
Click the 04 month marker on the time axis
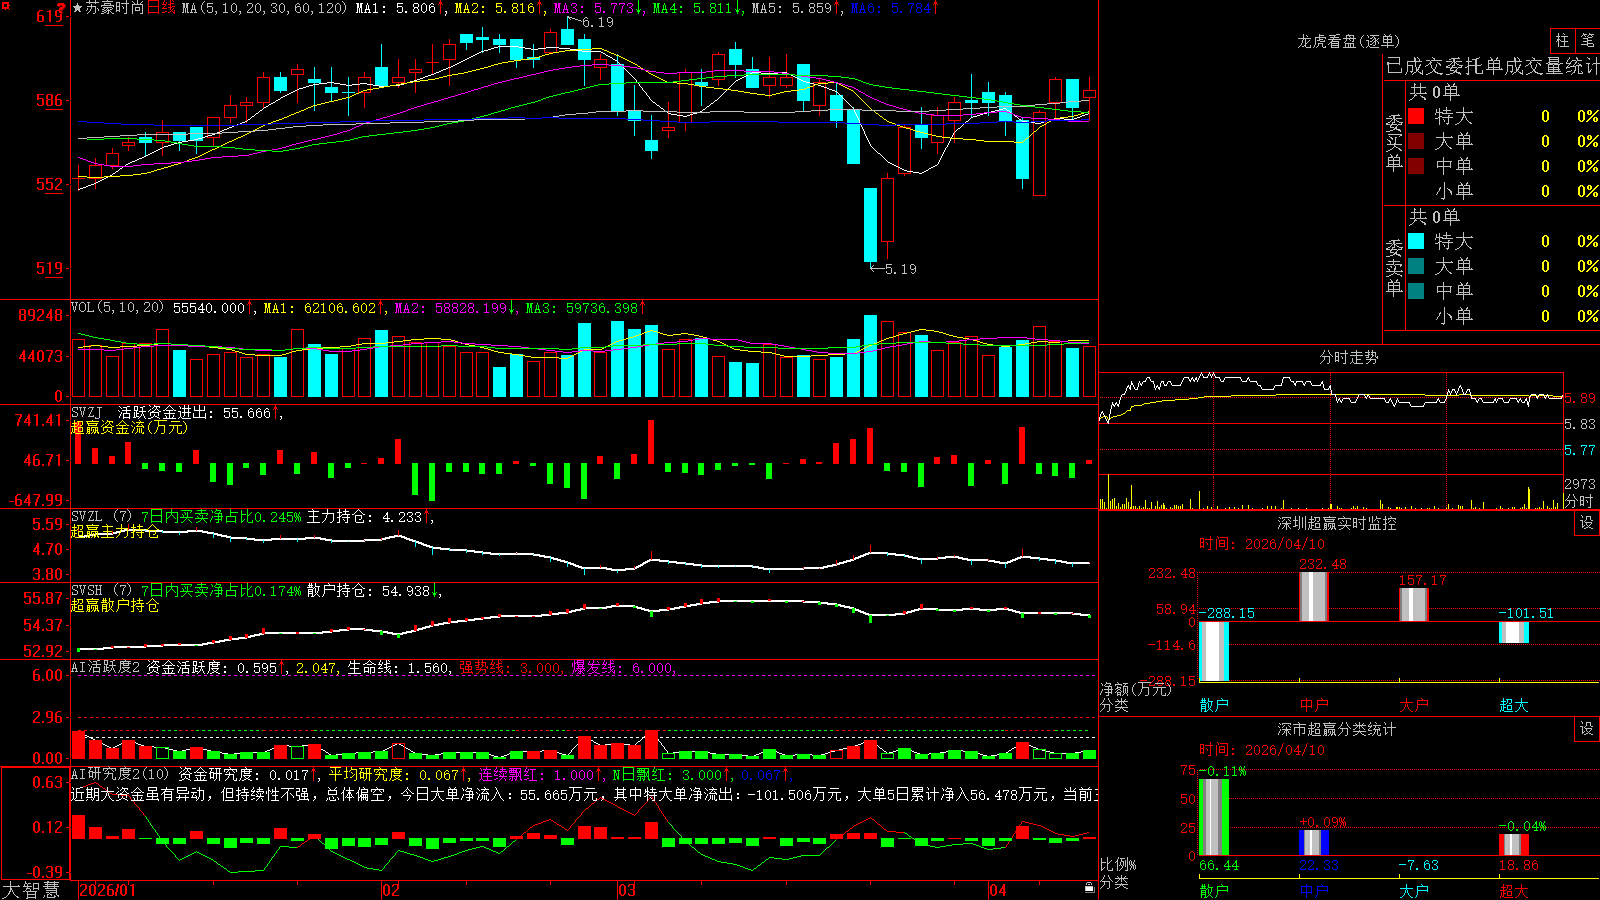pos(997,890)
